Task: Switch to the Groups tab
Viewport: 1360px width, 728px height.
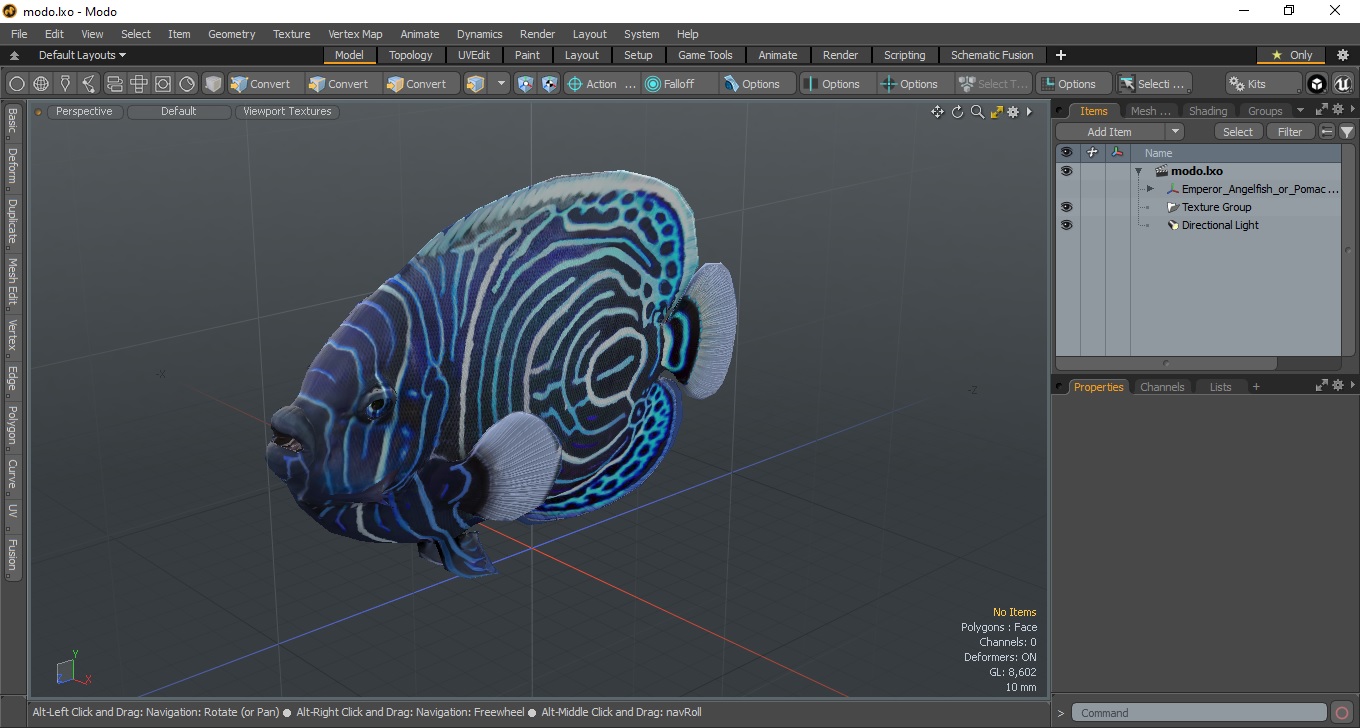Action: click(x=1265, y=111)
